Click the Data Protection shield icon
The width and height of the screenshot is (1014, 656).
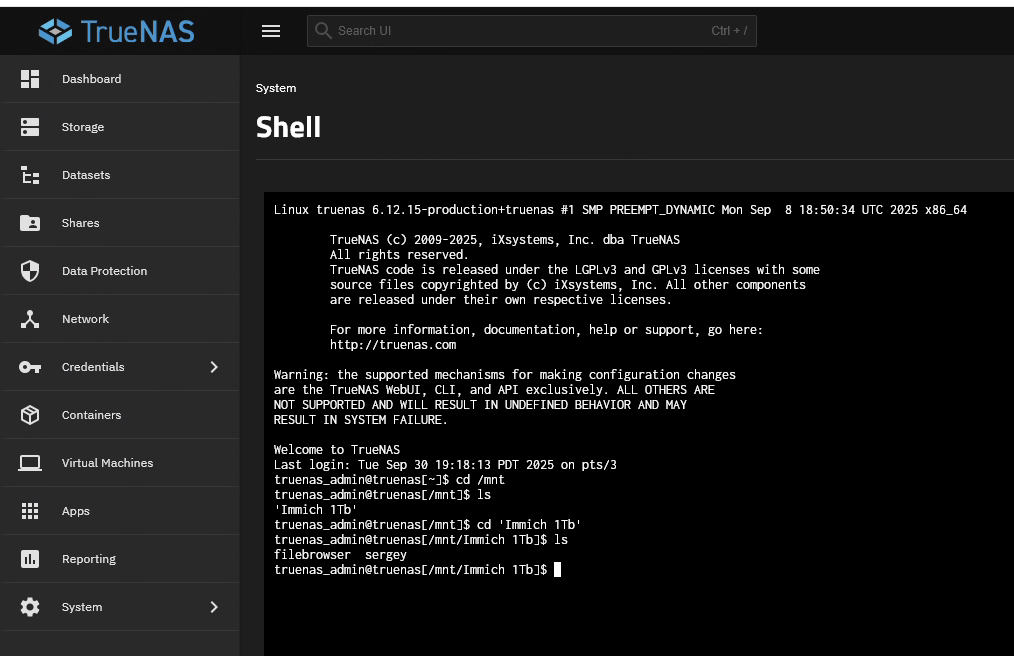tap(30, 271)
